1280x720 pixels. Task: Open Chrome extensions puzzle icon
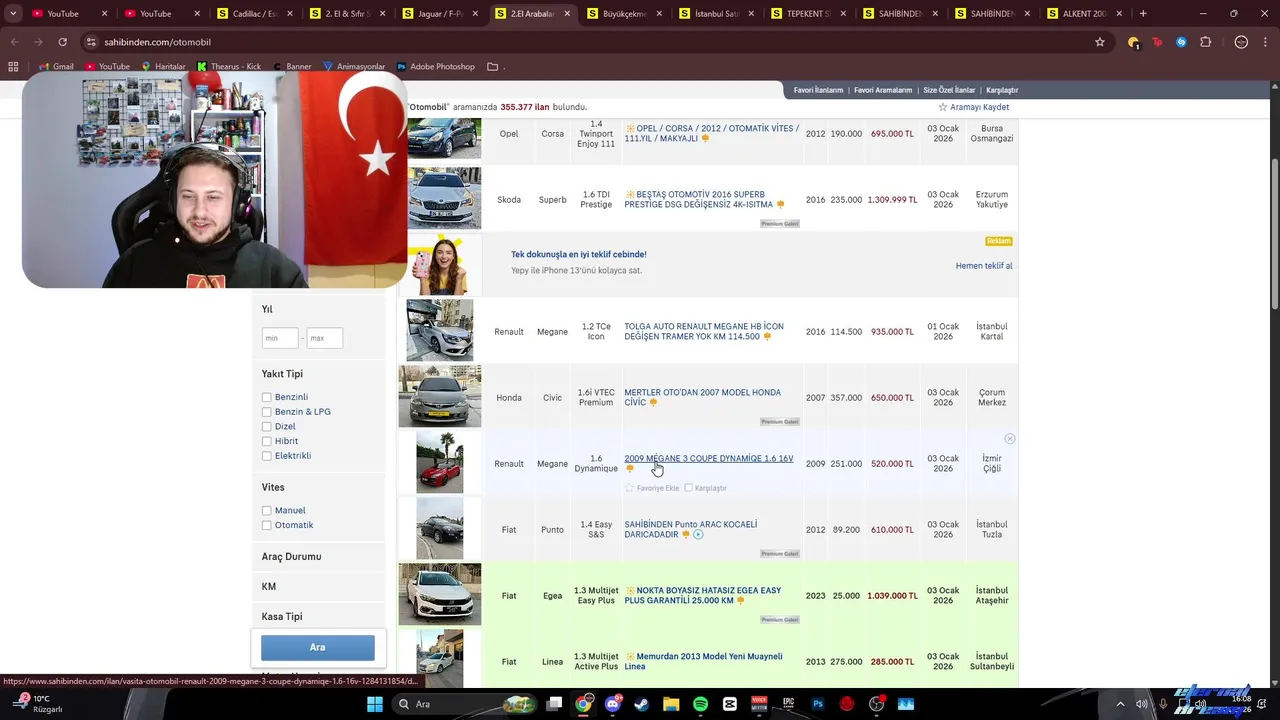1205,42
